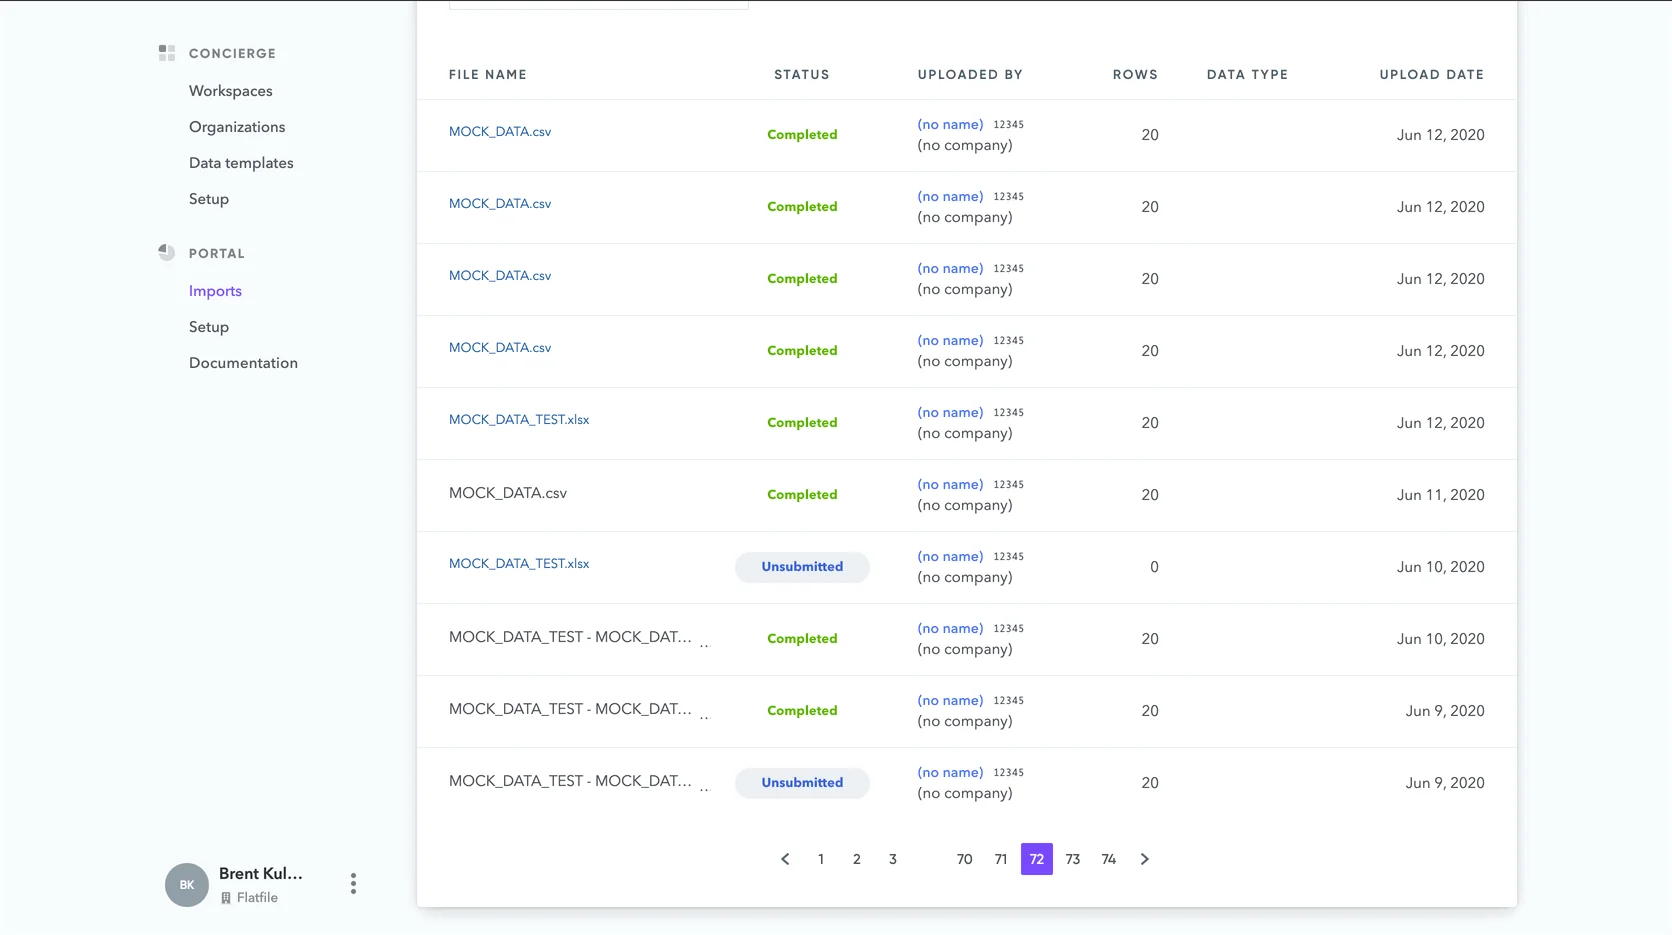Click the Concierge grid icon
Image resolution: width=1672 pixels, height=935 pixels.
(x=166, y=53)
